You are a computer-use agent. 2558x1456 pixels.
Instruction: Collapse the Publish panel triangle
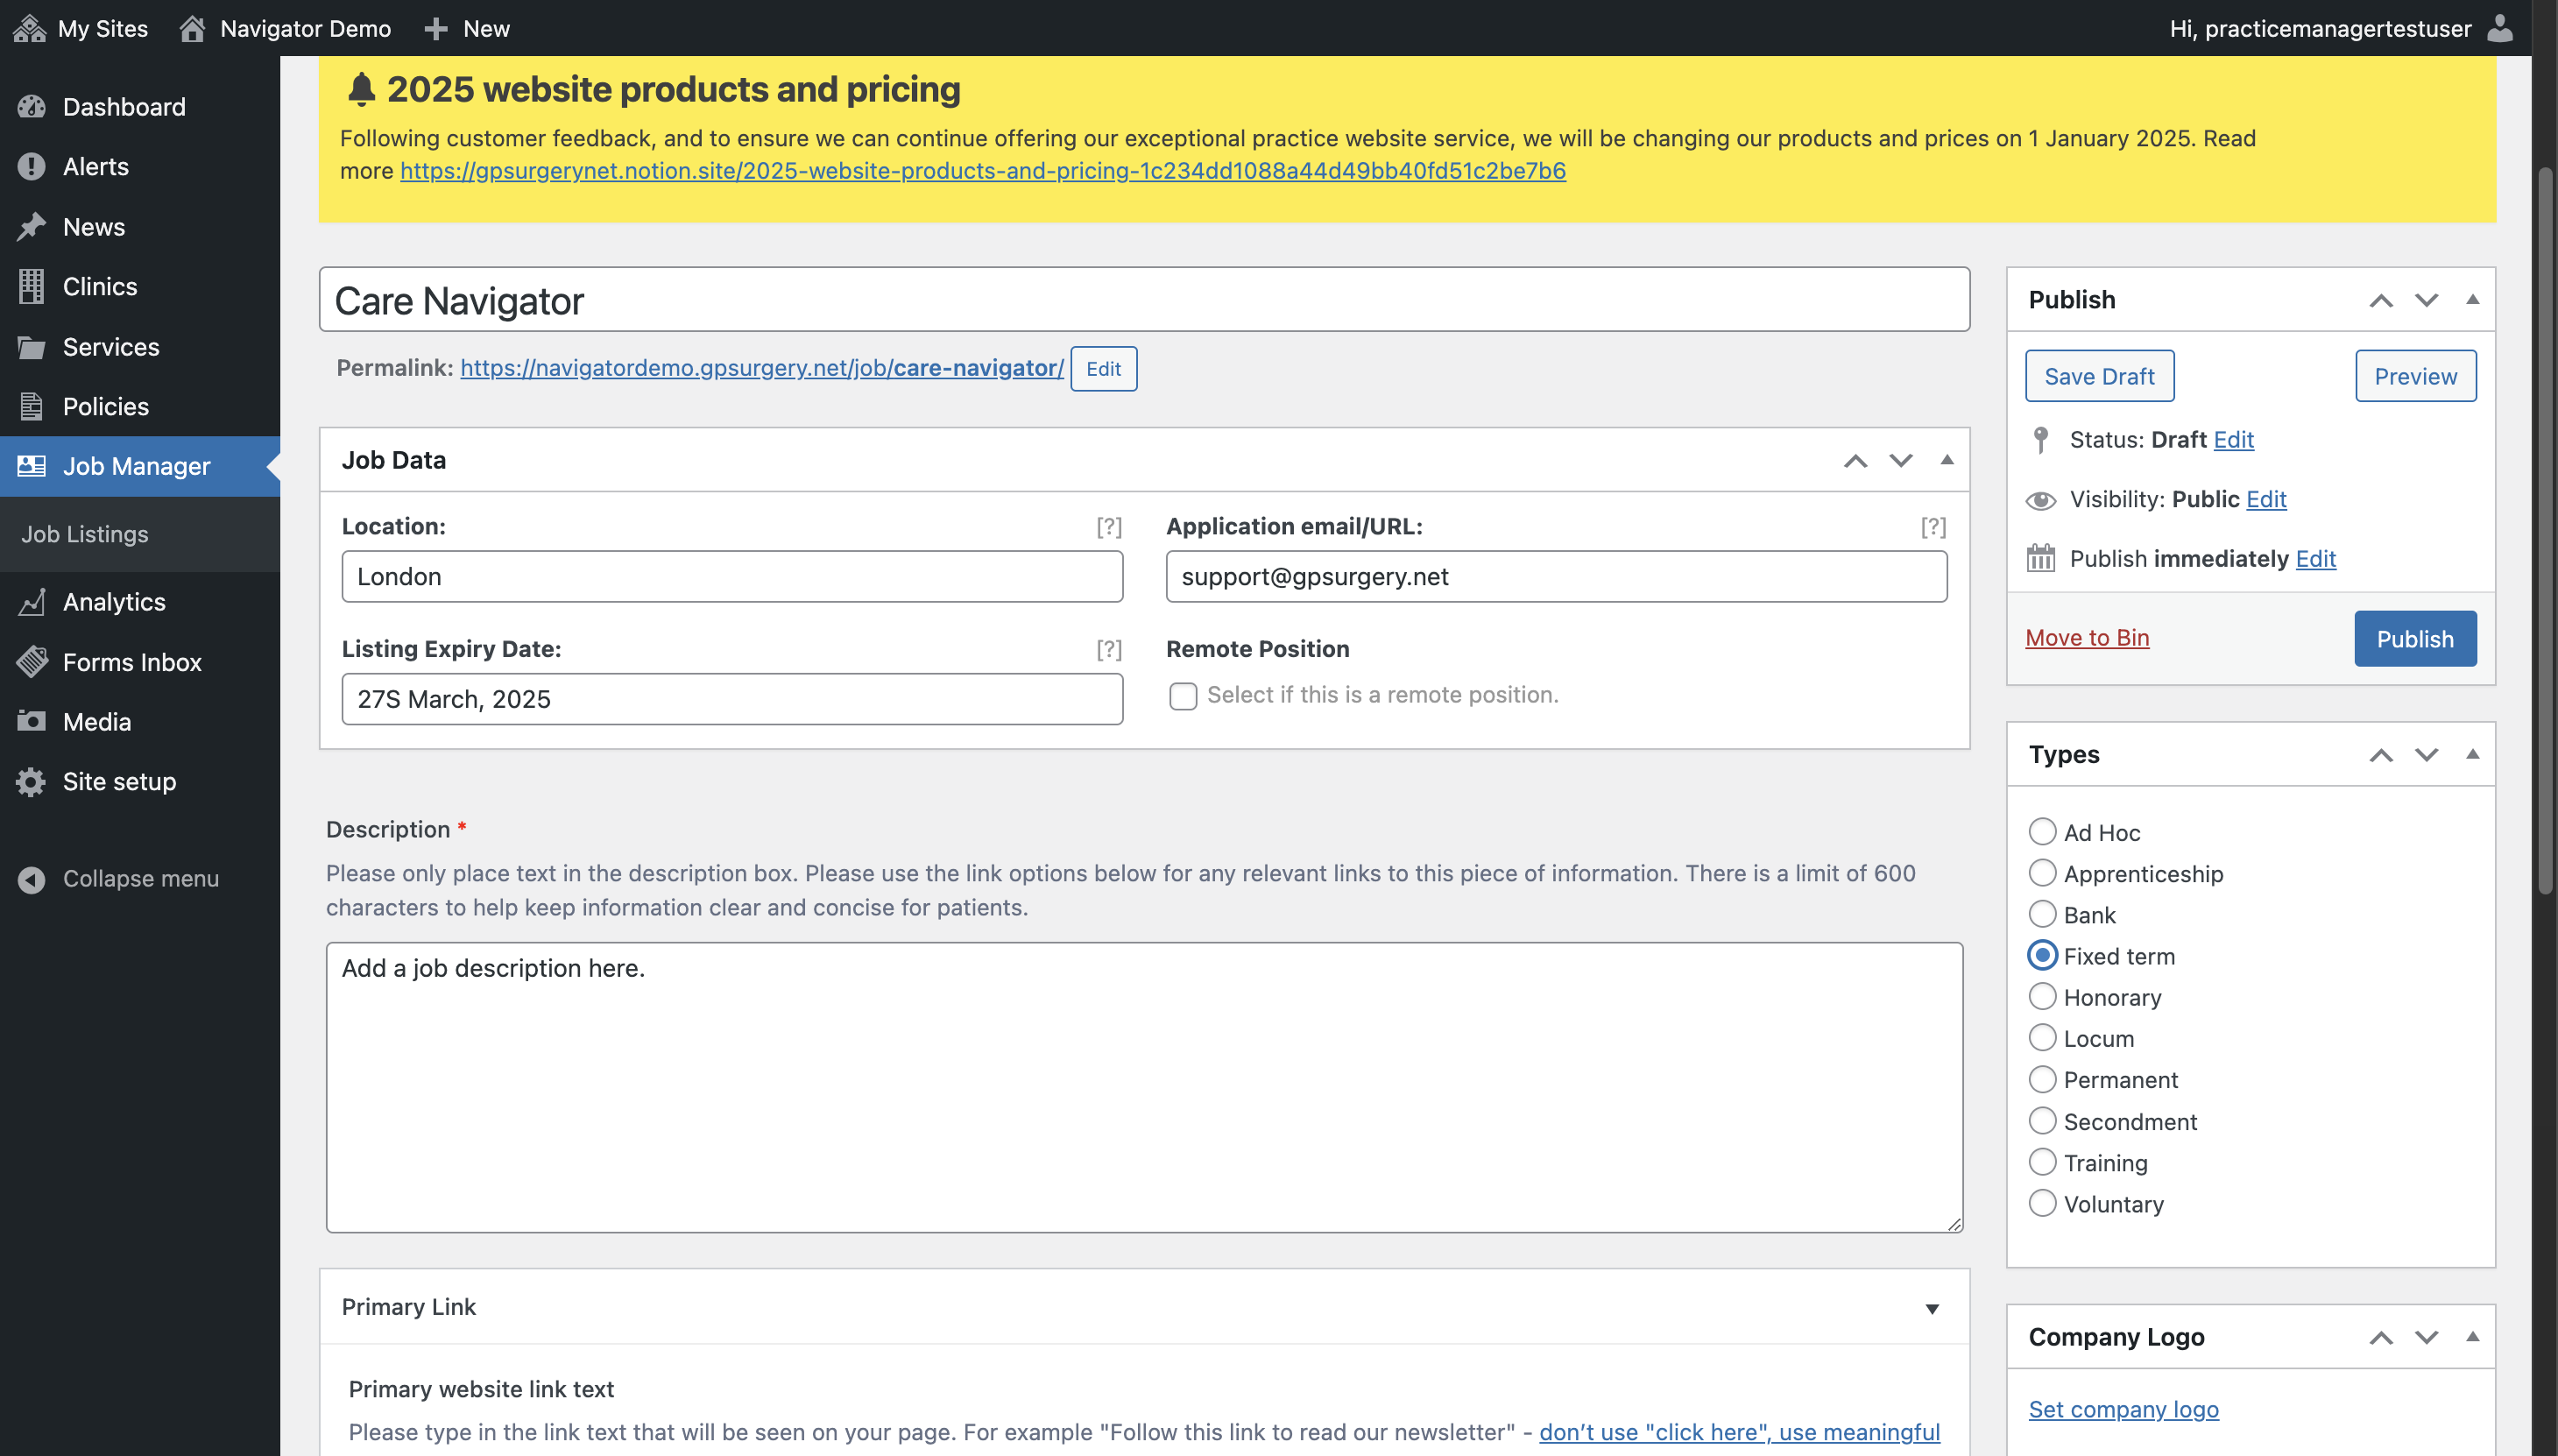(x=2473, y=299)
